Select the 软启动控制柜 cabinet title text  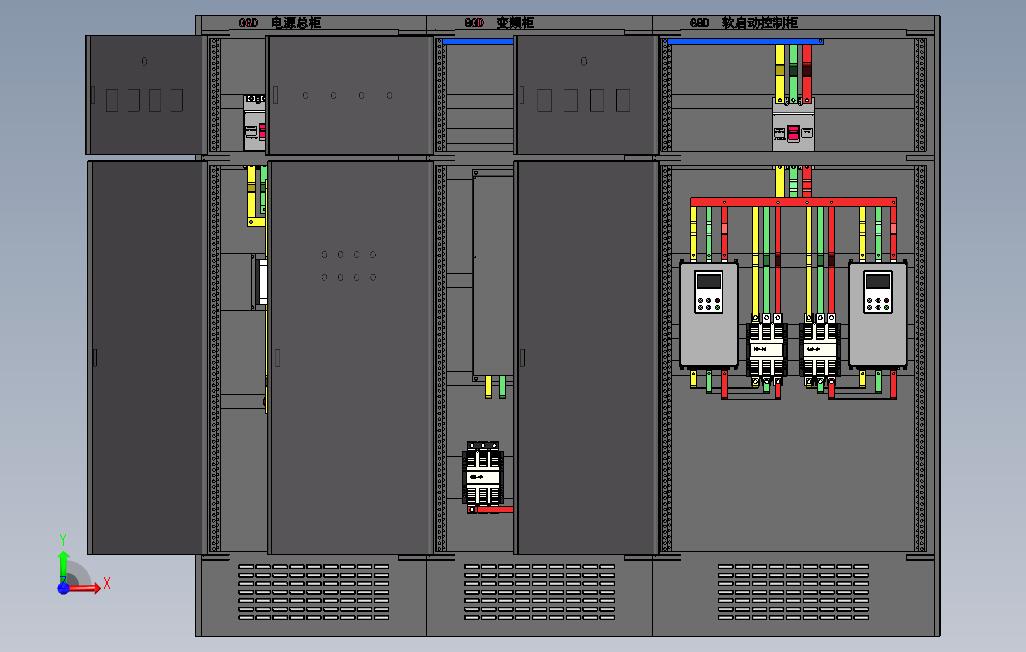(760, 23)
